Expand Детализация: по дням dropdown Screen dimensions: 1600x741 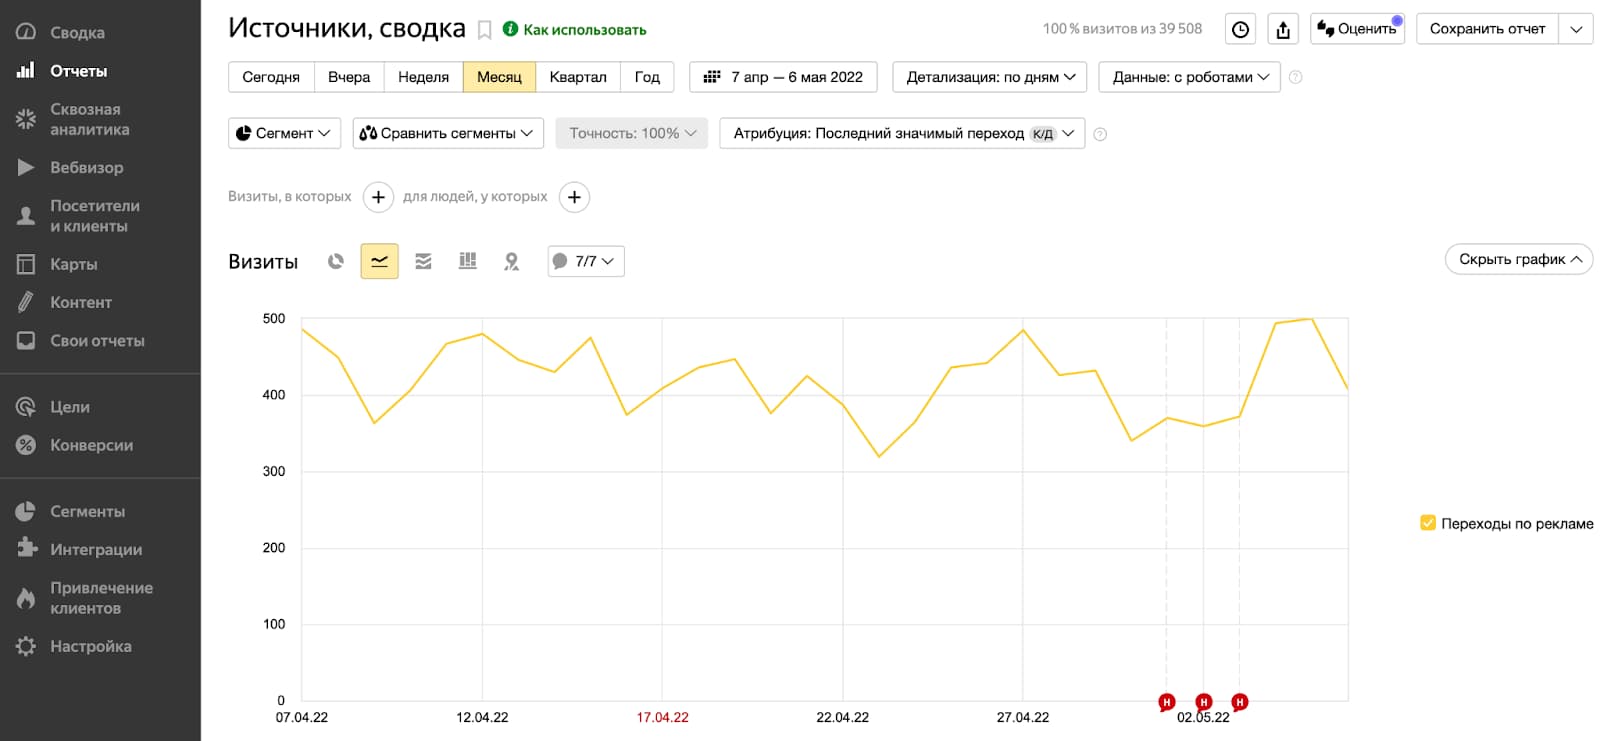click(989, 77)
